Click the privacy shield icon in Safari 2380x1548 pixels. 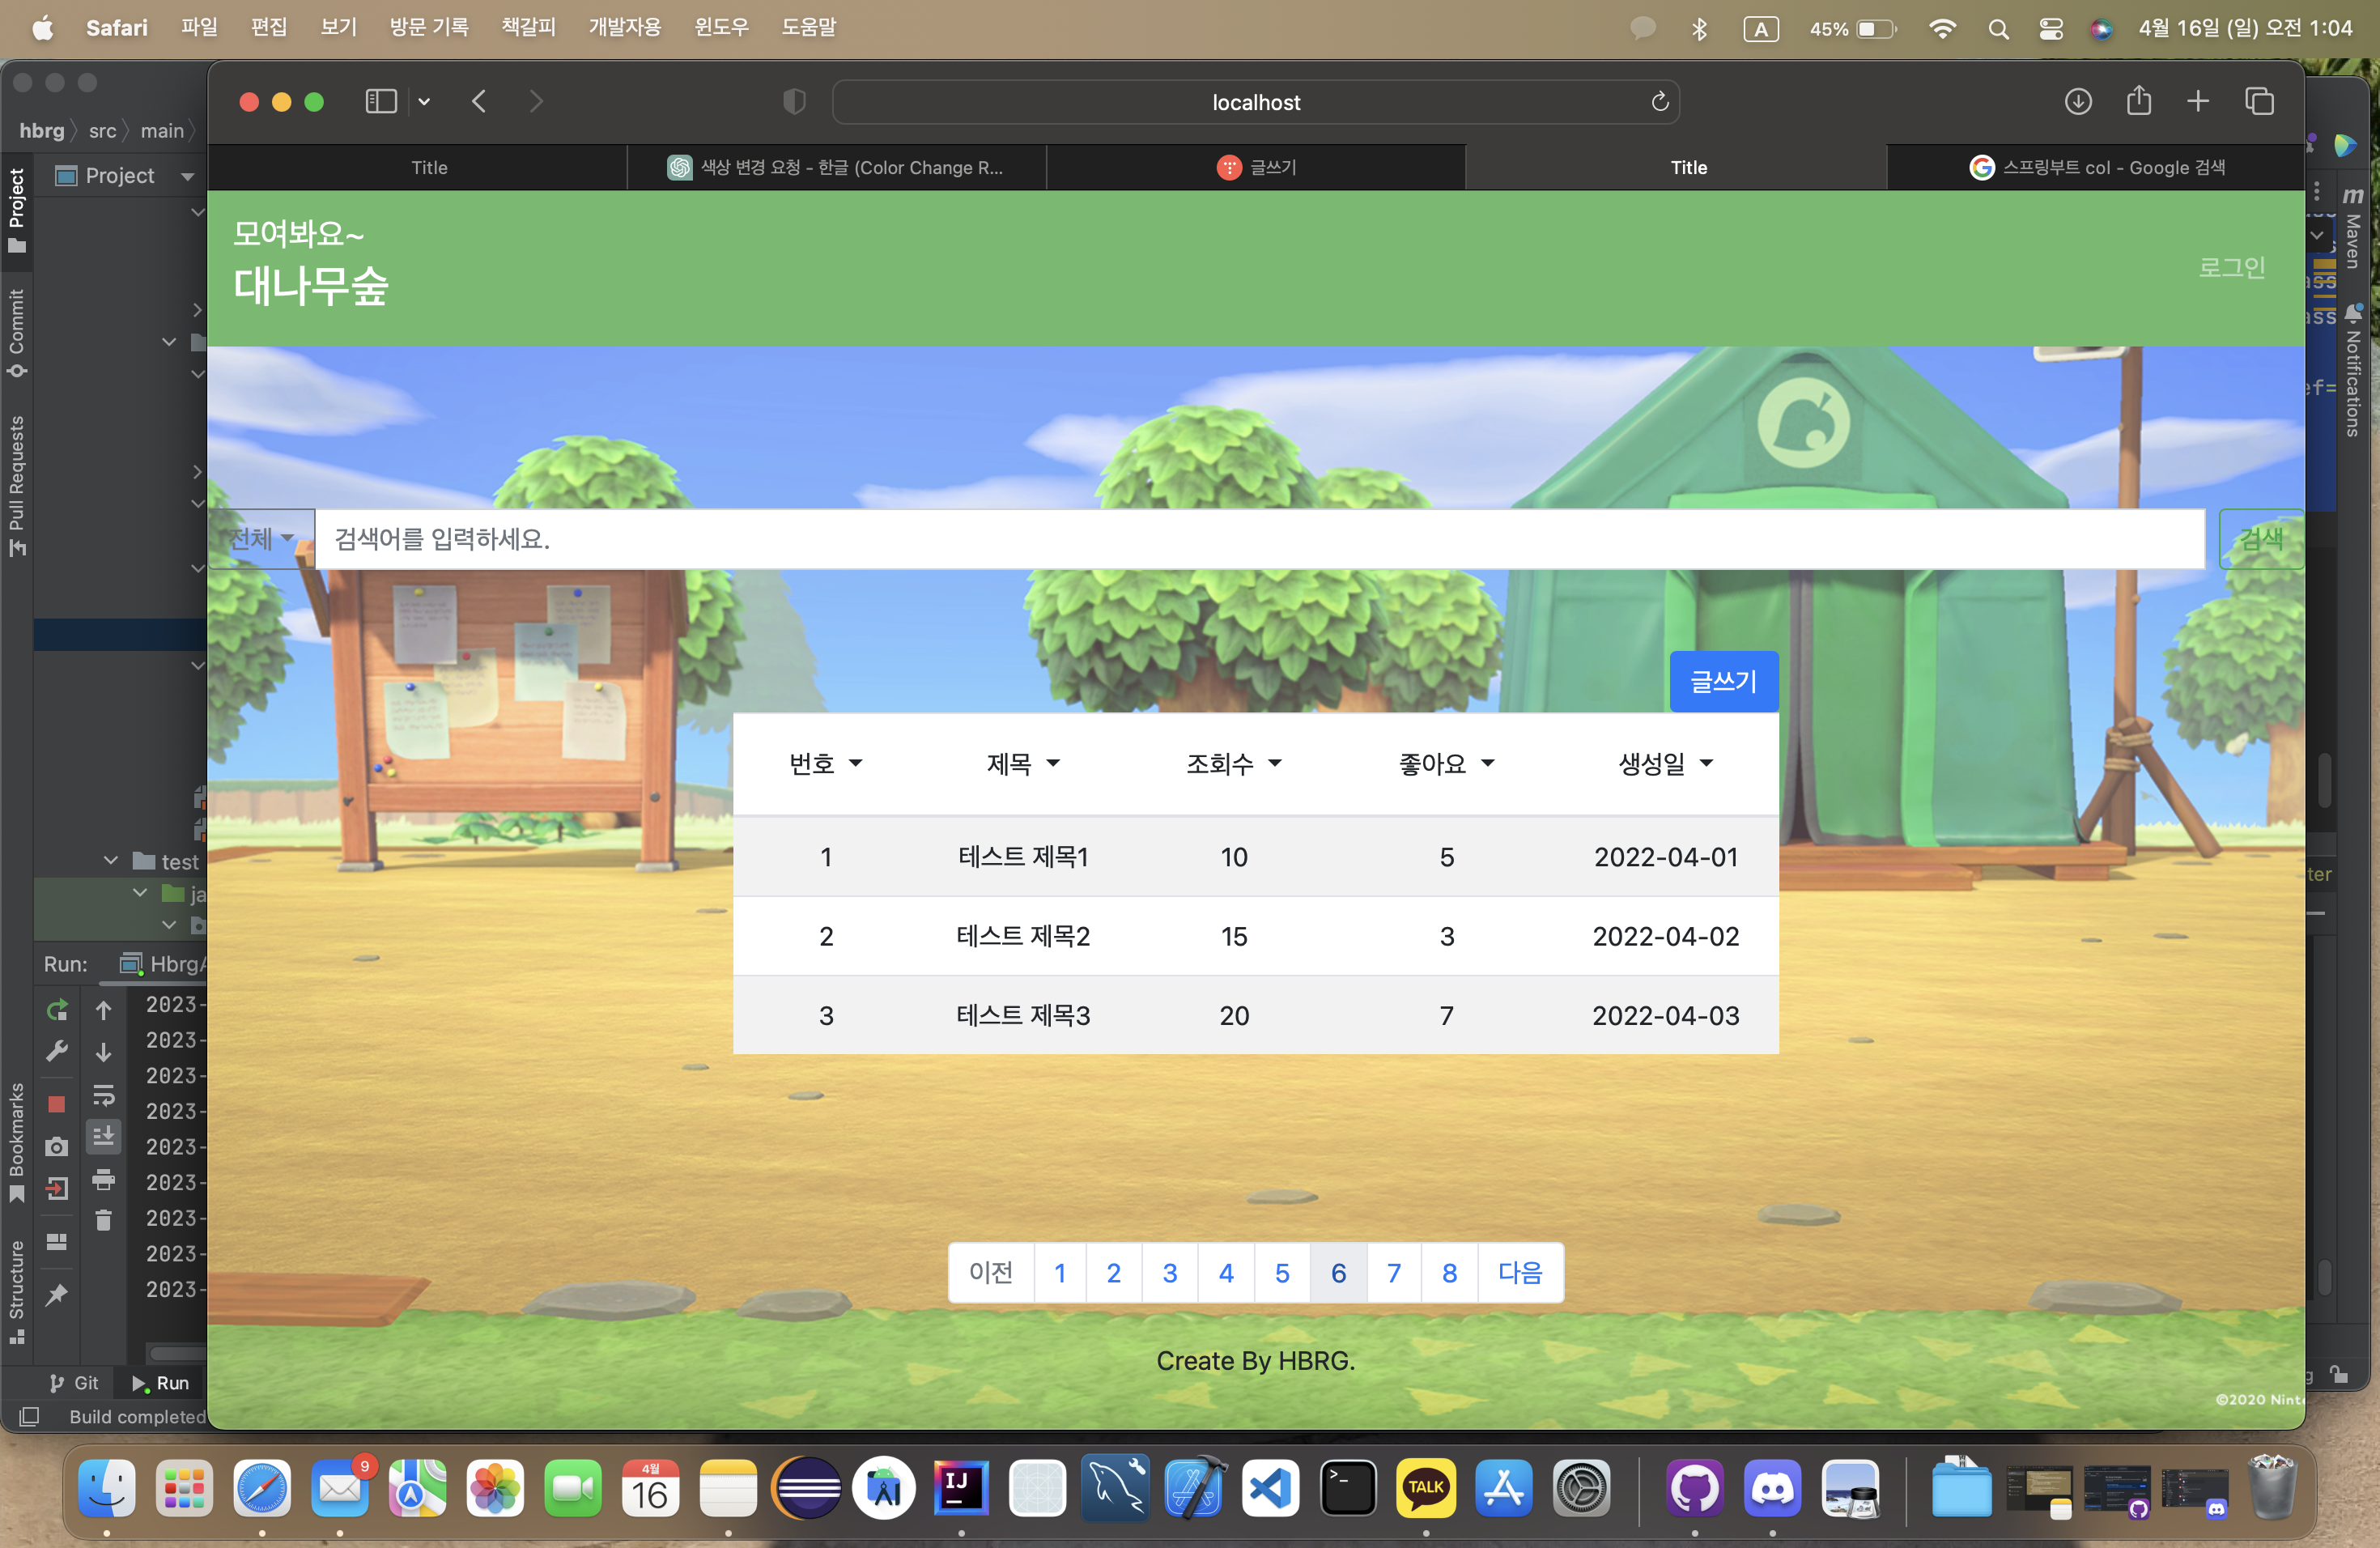coord(794,101)
